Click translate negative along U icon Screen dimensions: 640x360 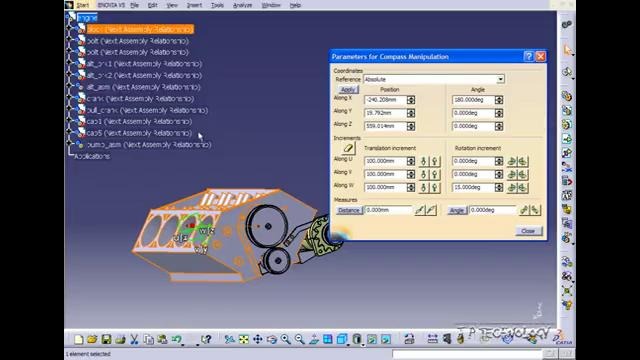(423, 161)
